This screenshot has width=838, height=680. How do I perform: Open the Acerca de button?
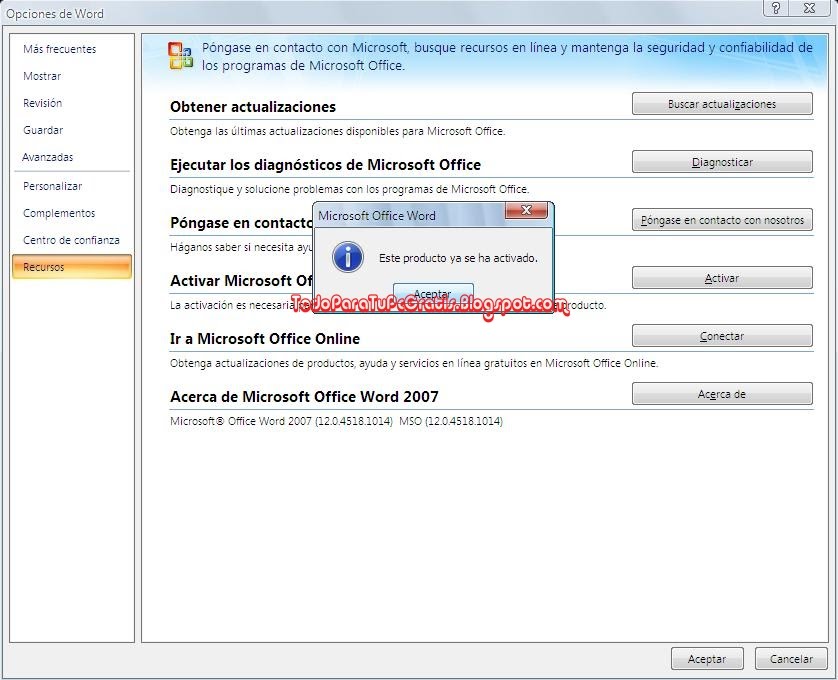pyautogui.click(x=722, y=394)
